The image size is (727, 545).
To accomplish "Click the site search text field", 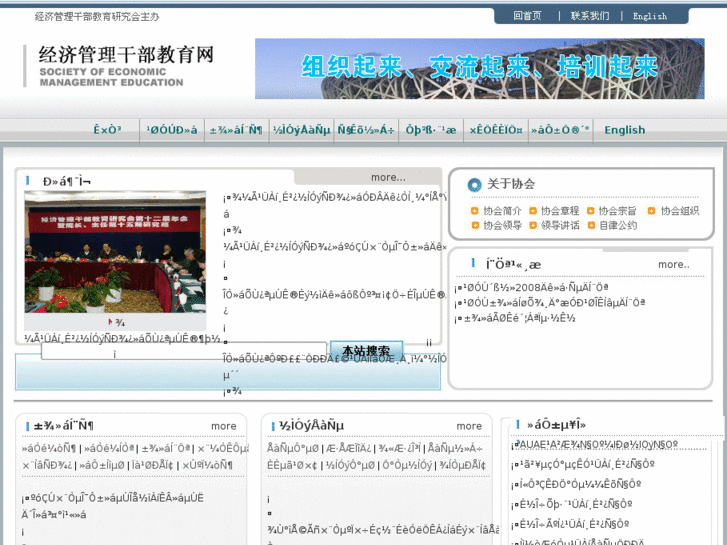I will pos(184,351).
